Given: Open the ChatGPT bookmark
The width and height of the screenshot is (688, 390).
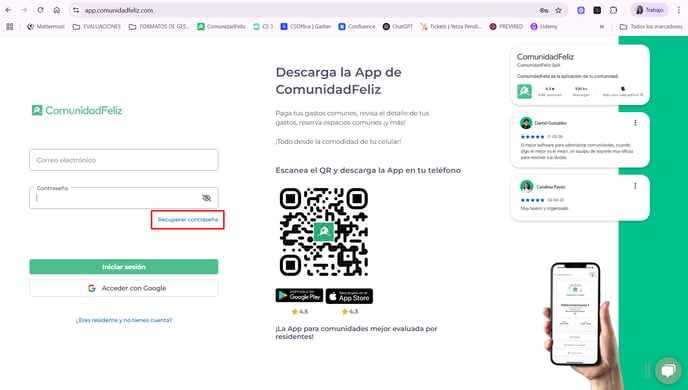Looking at the screenshot, I should click(398, 26).
